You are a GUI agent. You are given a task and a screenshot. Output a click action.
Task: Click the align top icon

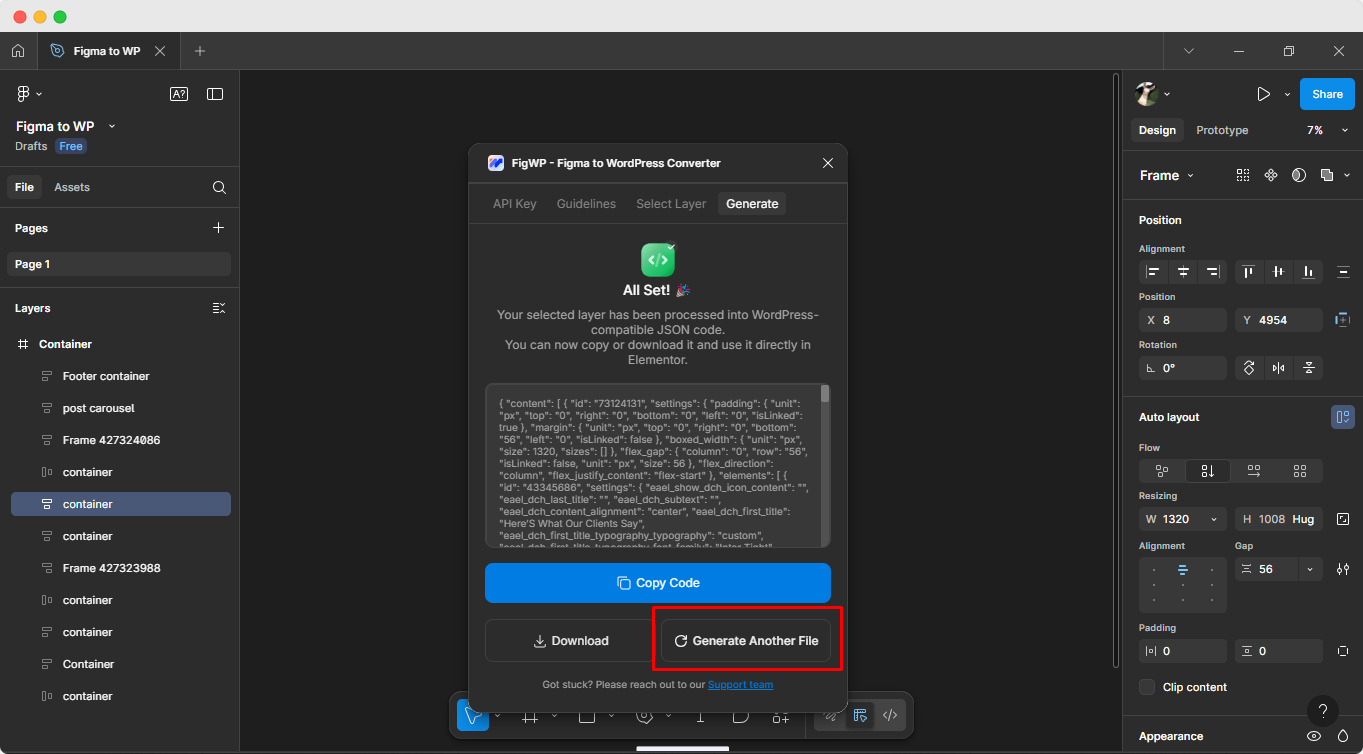[x=1249, y=272]
